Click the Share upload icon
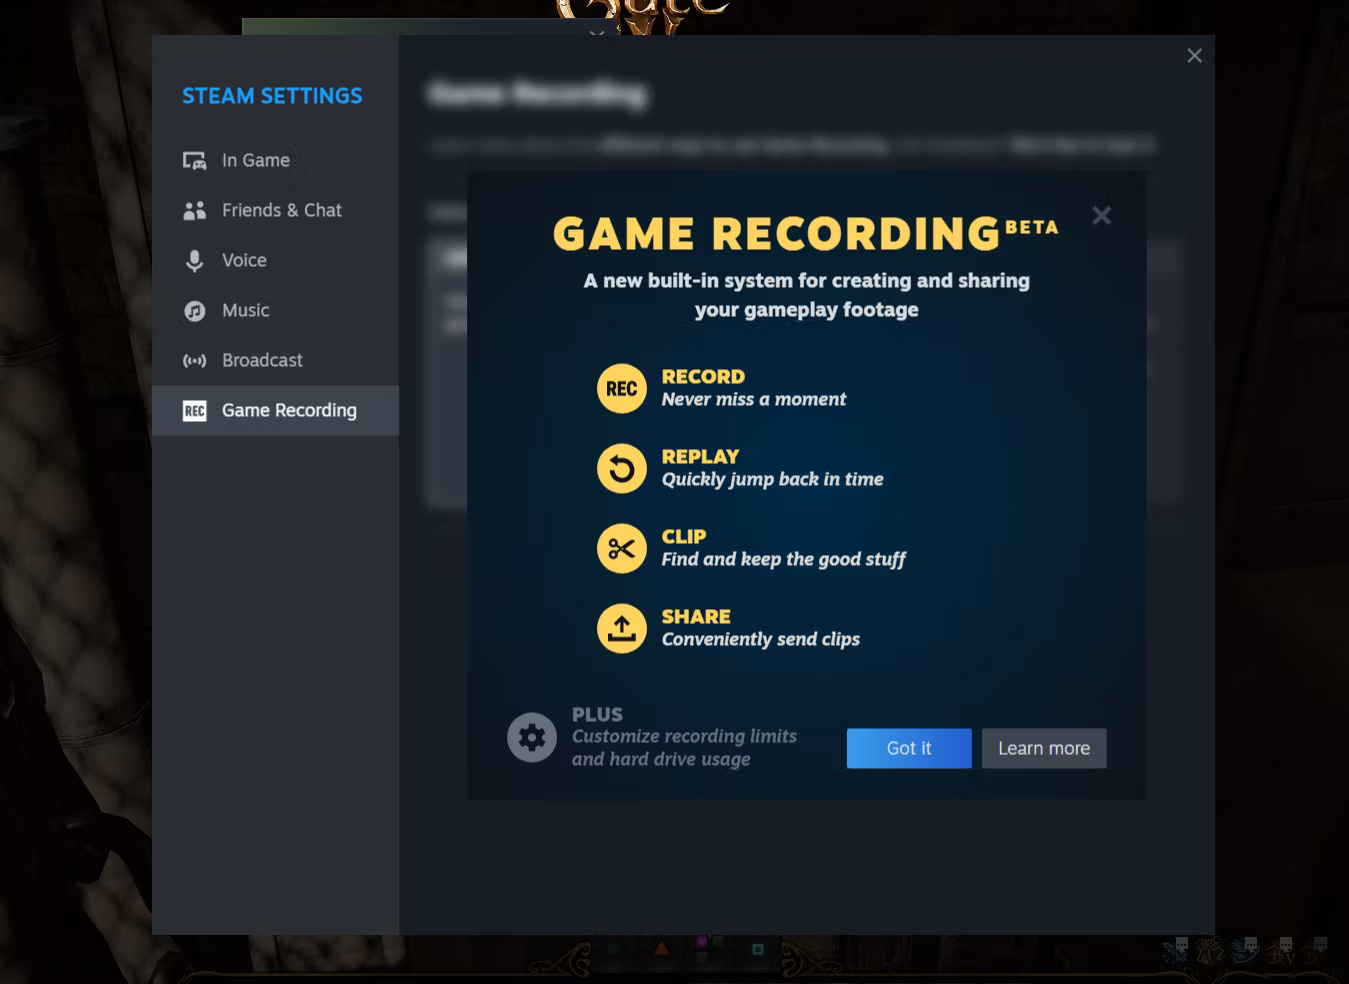This screenshot has width=1349, height=984. pos(621,628)
